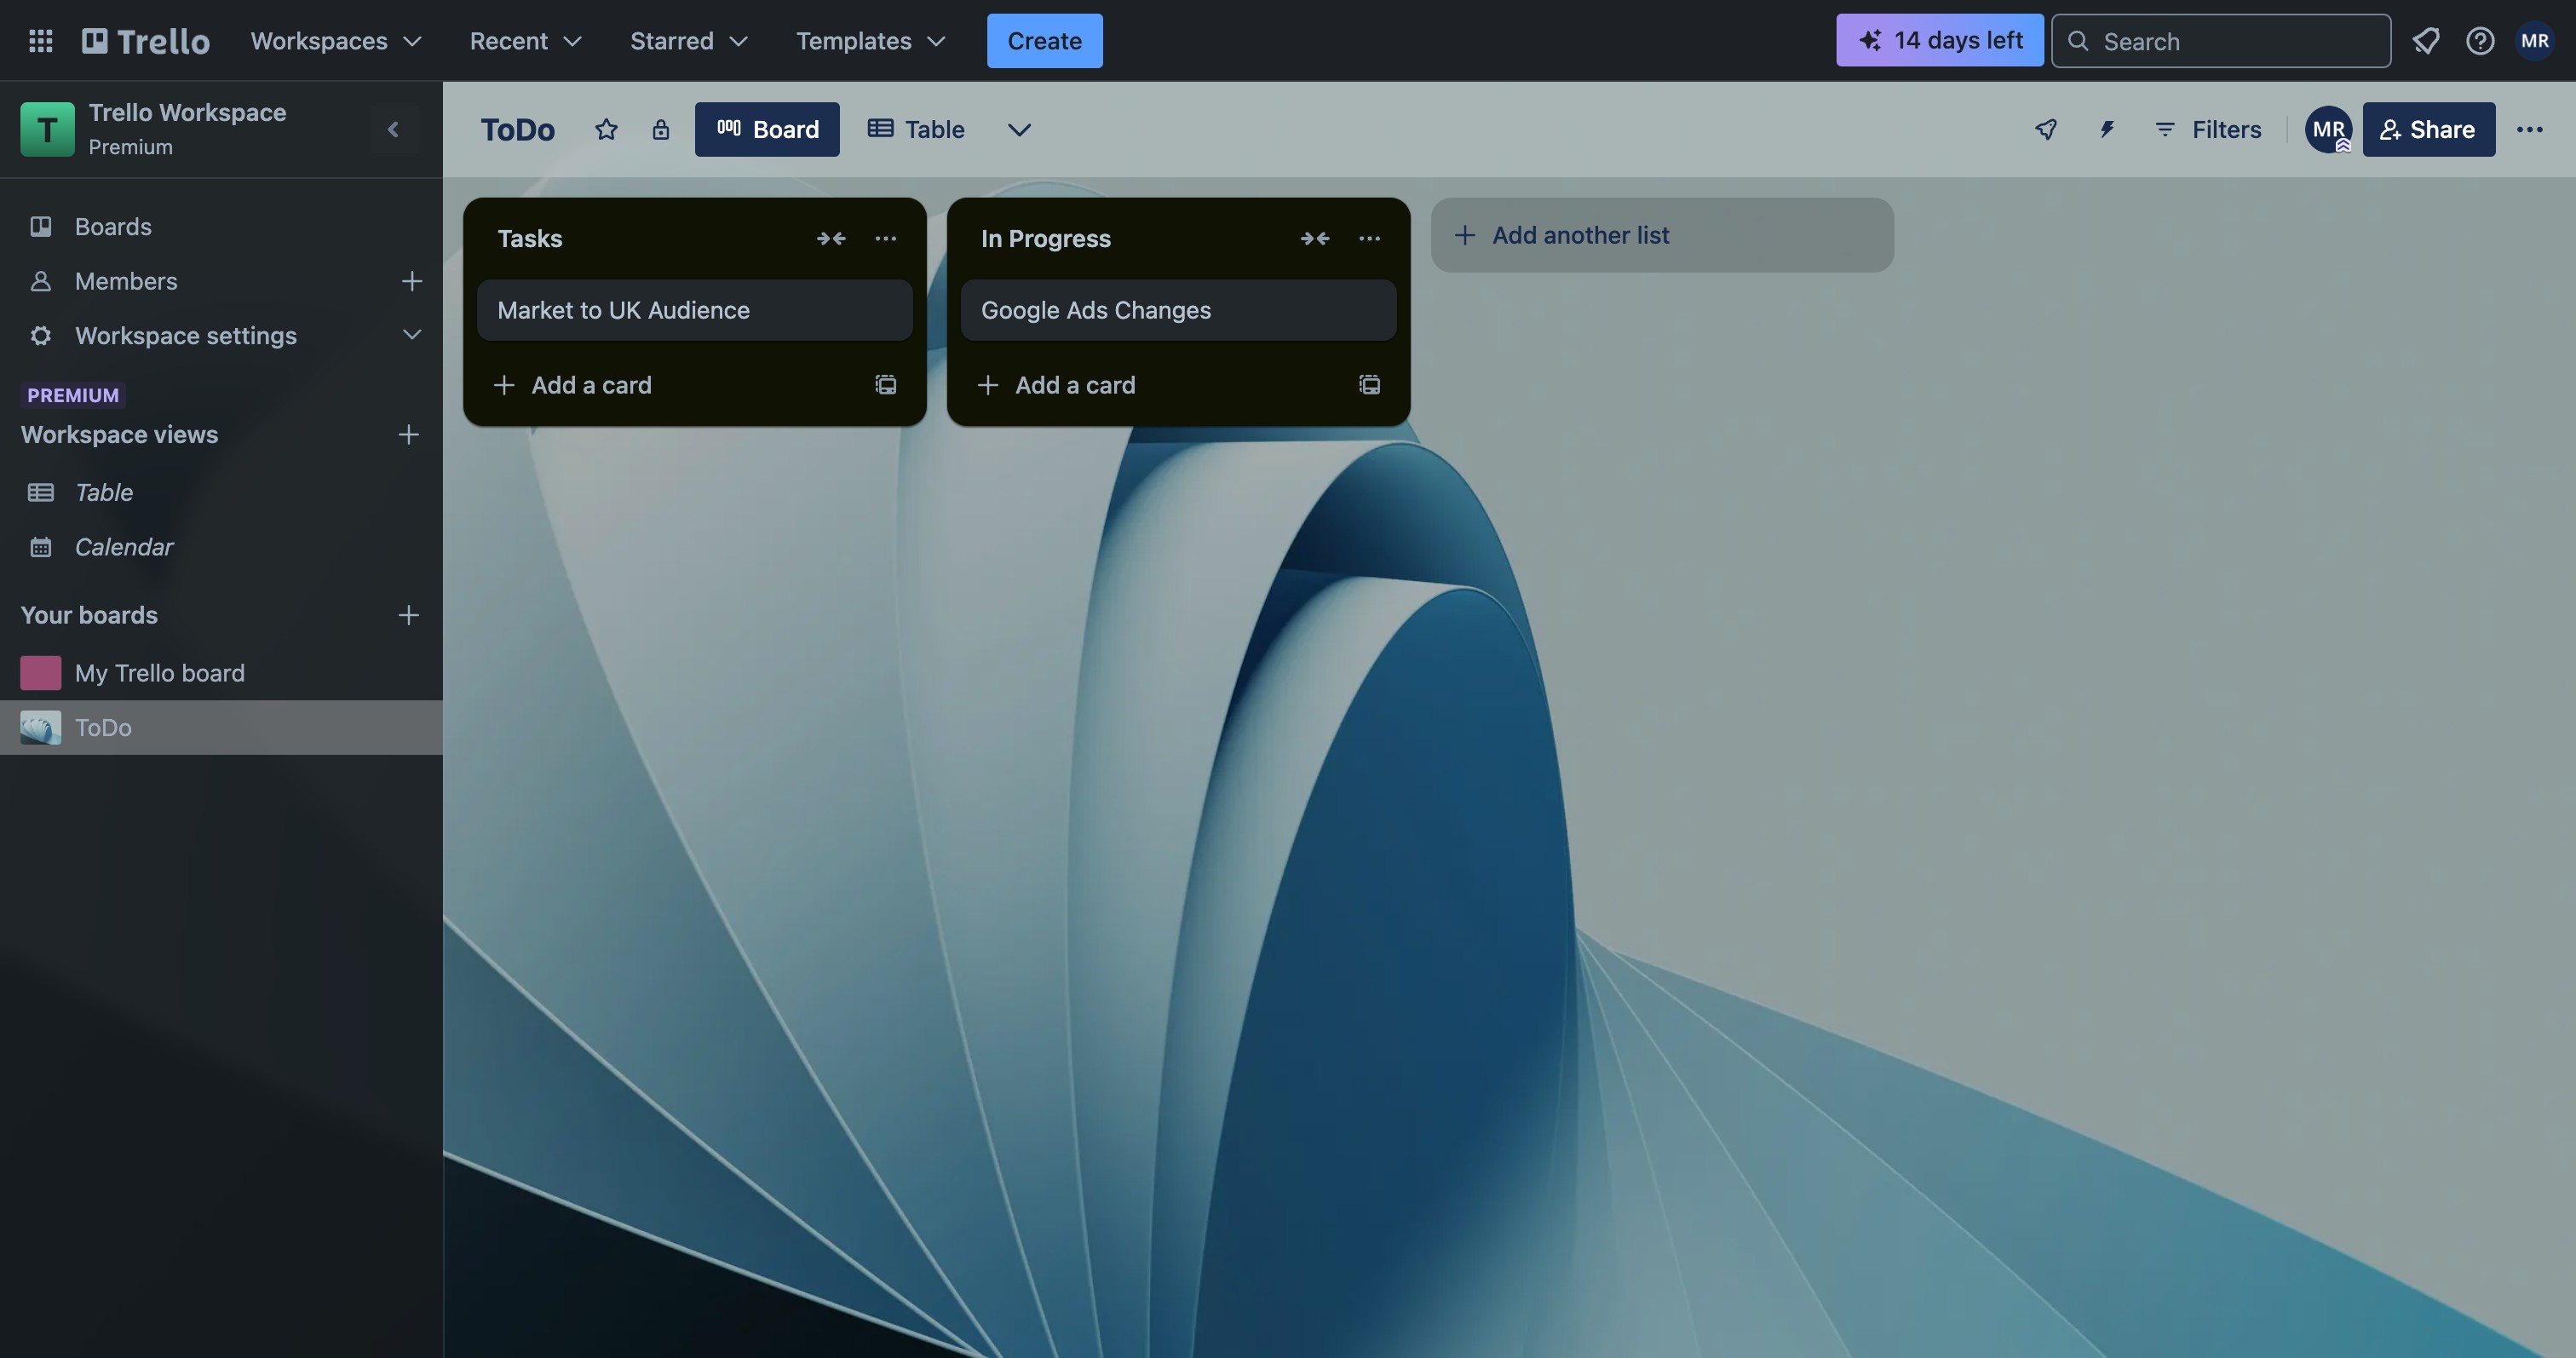Collapse the sidebar with the chevron arrow
This screenshot has height=1358, width=2576.
pyautogui.click(x=393, y=129)
